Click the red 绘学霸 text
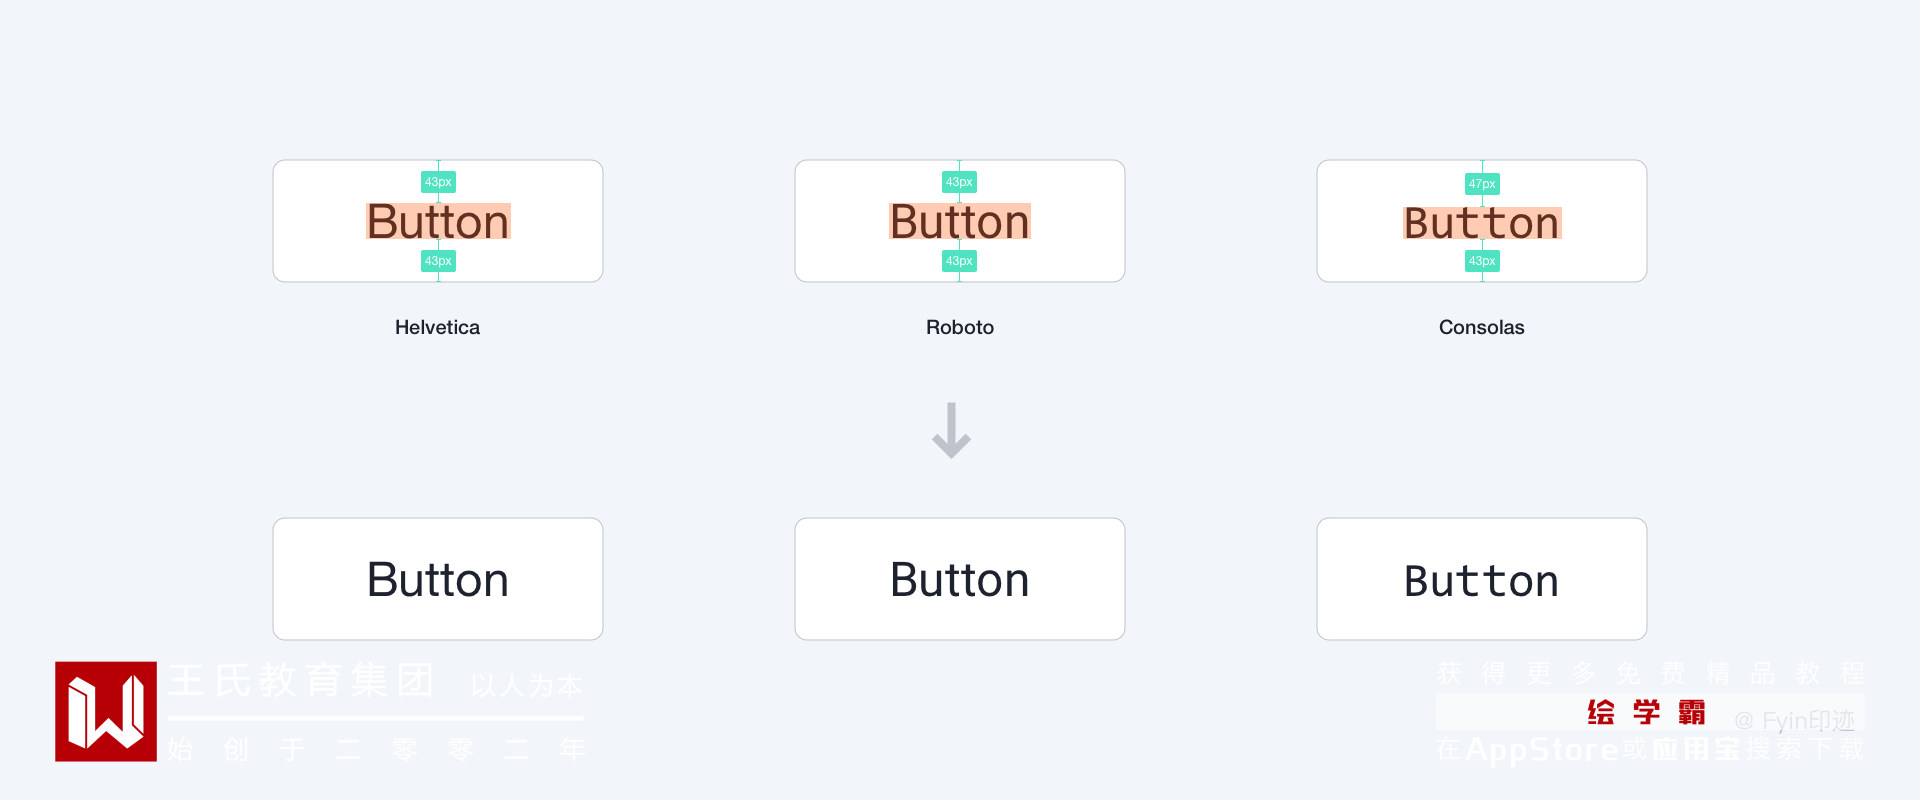The width and height of the screenshot is (1920, 800). [1646, 713]
